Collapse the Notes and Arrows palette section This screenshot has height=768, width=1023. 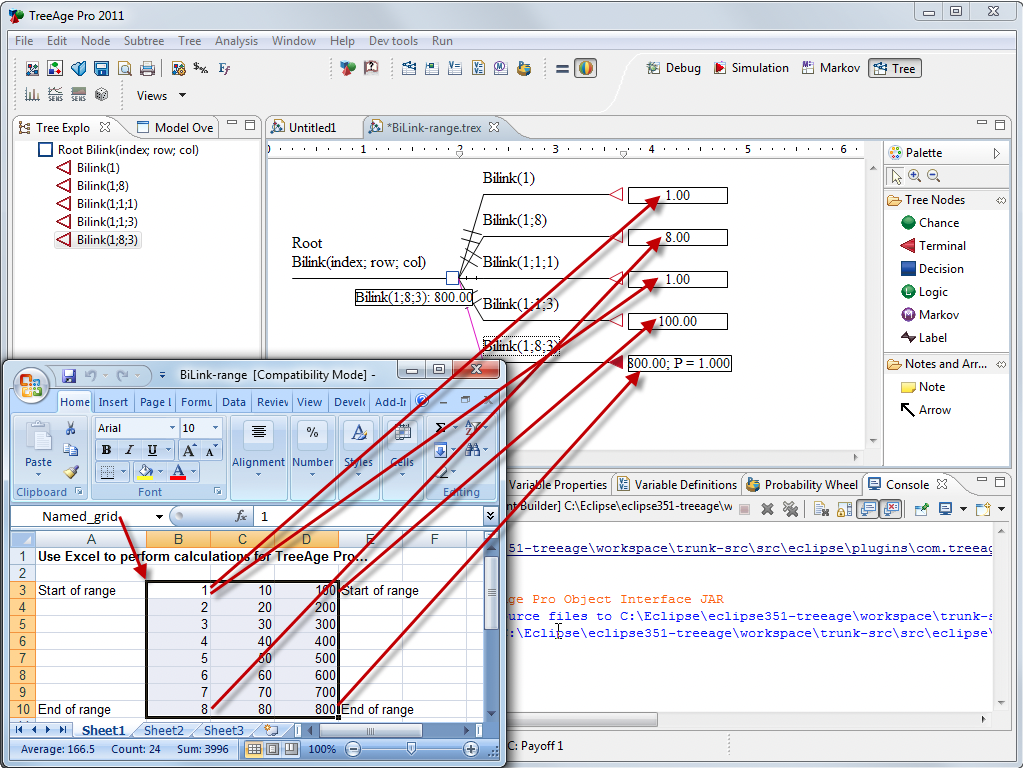pos(1001,364)
